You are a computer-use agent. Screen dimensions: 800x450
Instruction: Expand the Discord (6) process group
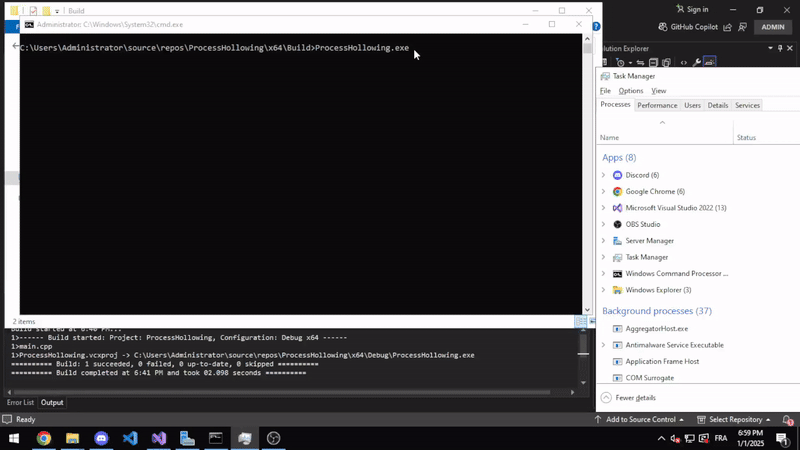[604, 175]
